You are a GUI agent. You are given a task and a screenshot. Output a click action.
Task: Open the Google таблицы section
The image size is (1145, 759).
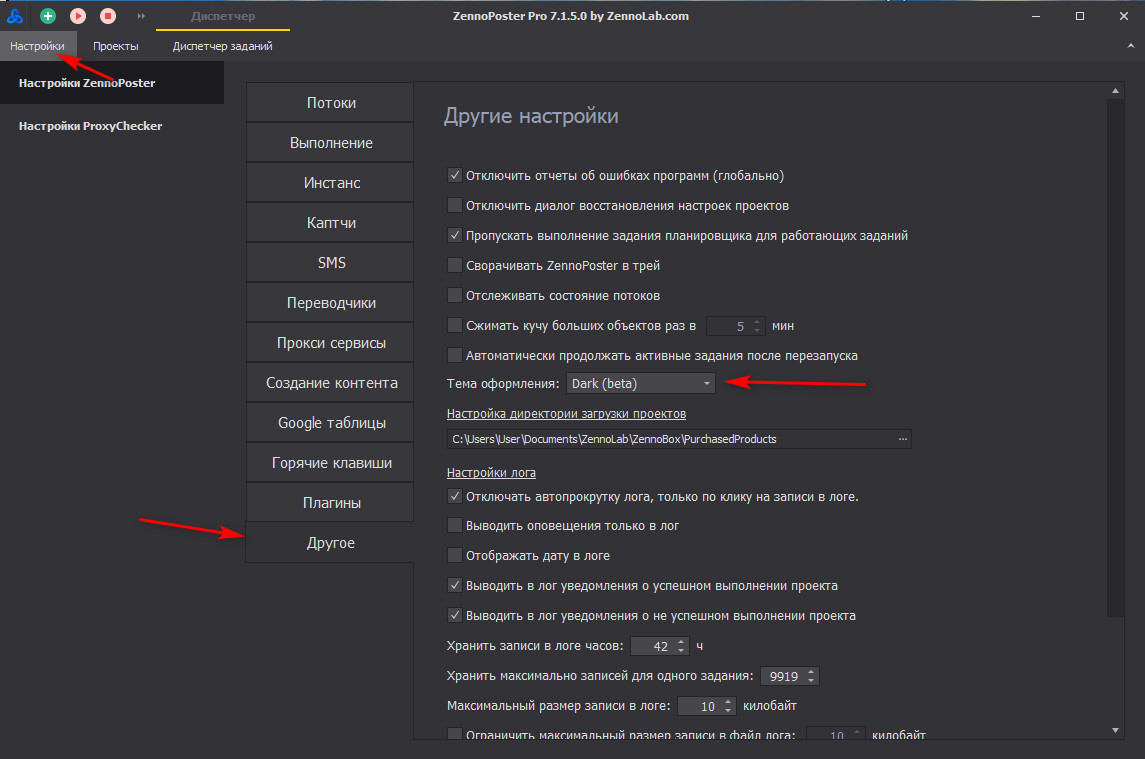(x=331, y=423)
